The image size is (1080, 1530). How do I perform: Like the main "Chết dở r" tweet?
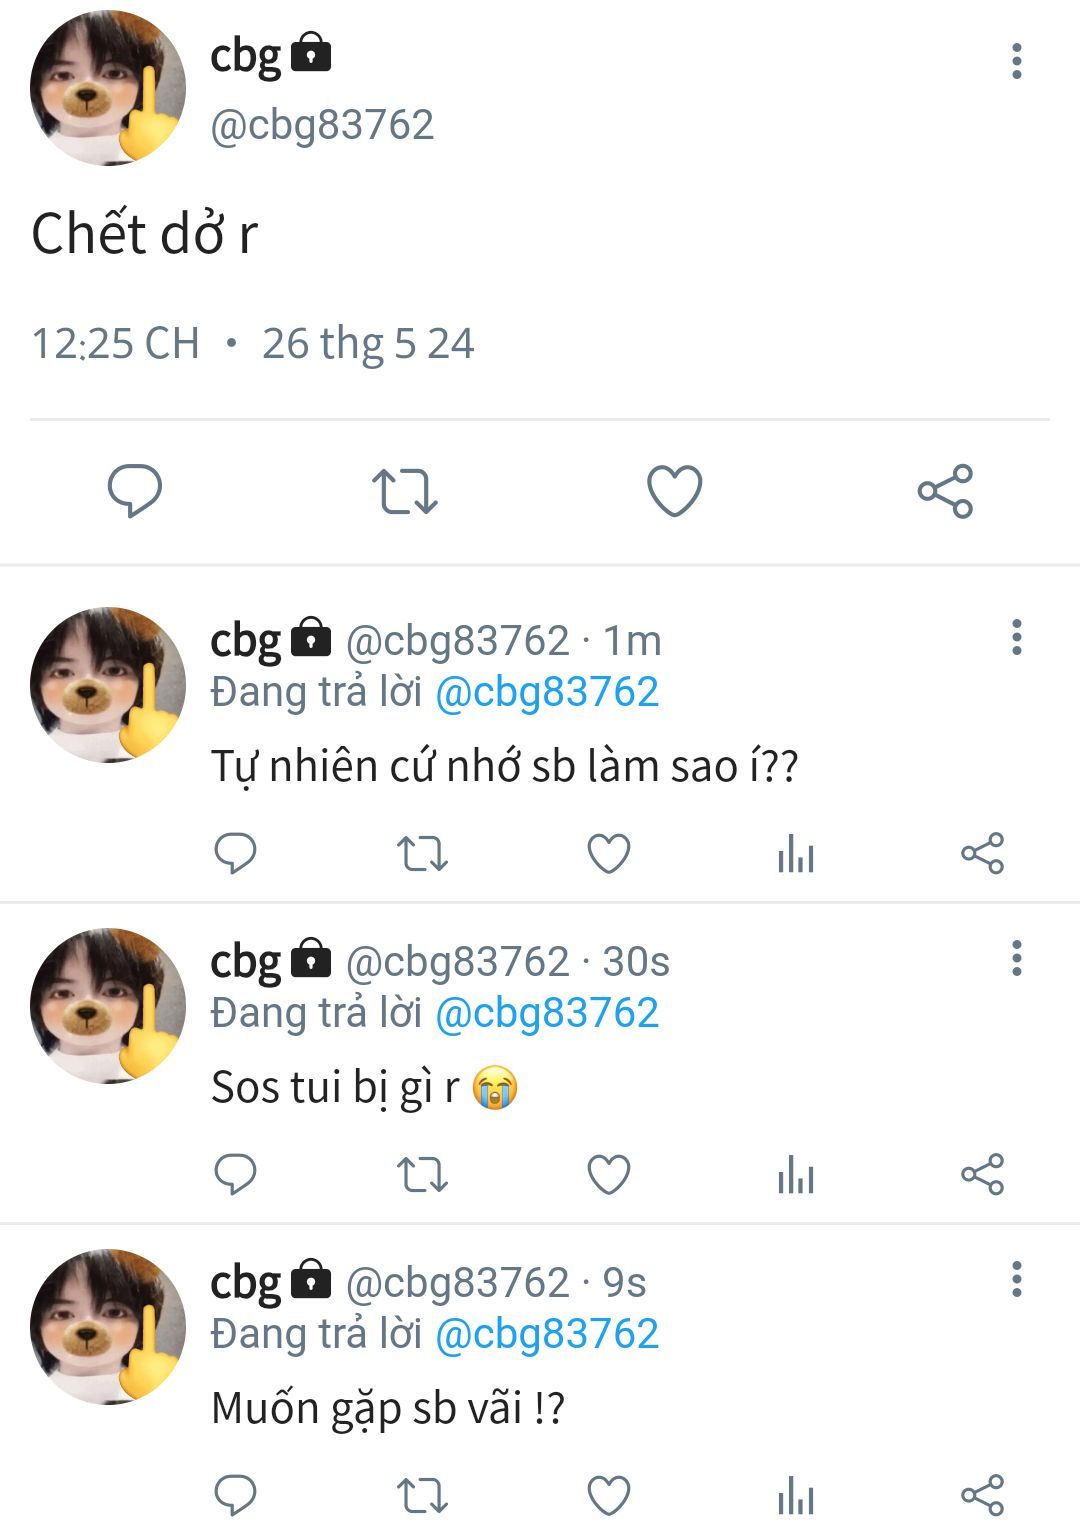(x=675, y=491)
